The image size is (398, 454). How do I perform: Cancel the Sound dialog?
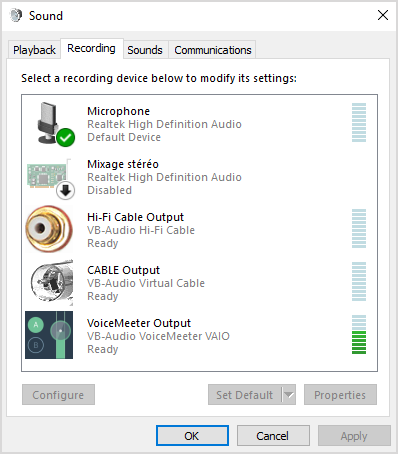[273, 436]
